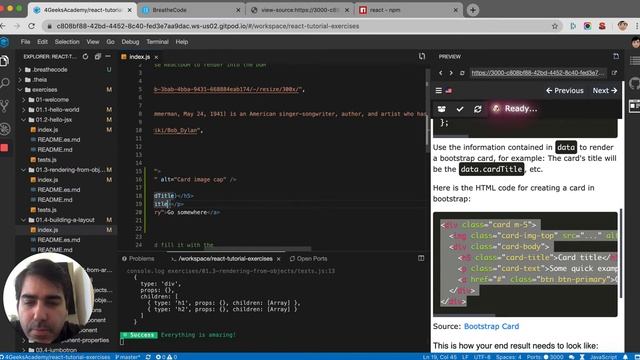Run tests with the checkmark icon
This screenshot has width=640, height=360.
pos(460,109)
